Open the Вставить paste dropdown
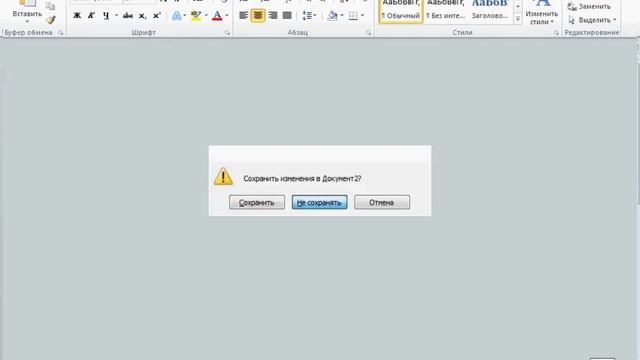Viewport: 640px width, 360px height. click(27, 21)
